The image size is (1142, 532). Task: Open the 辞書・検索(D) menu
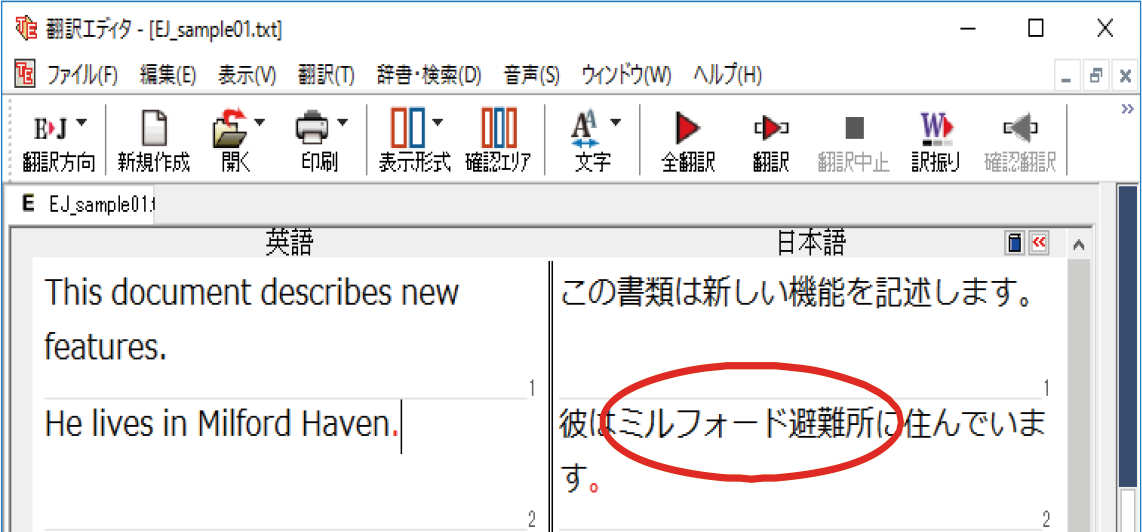pyautogui.click(x=428, y=75)
